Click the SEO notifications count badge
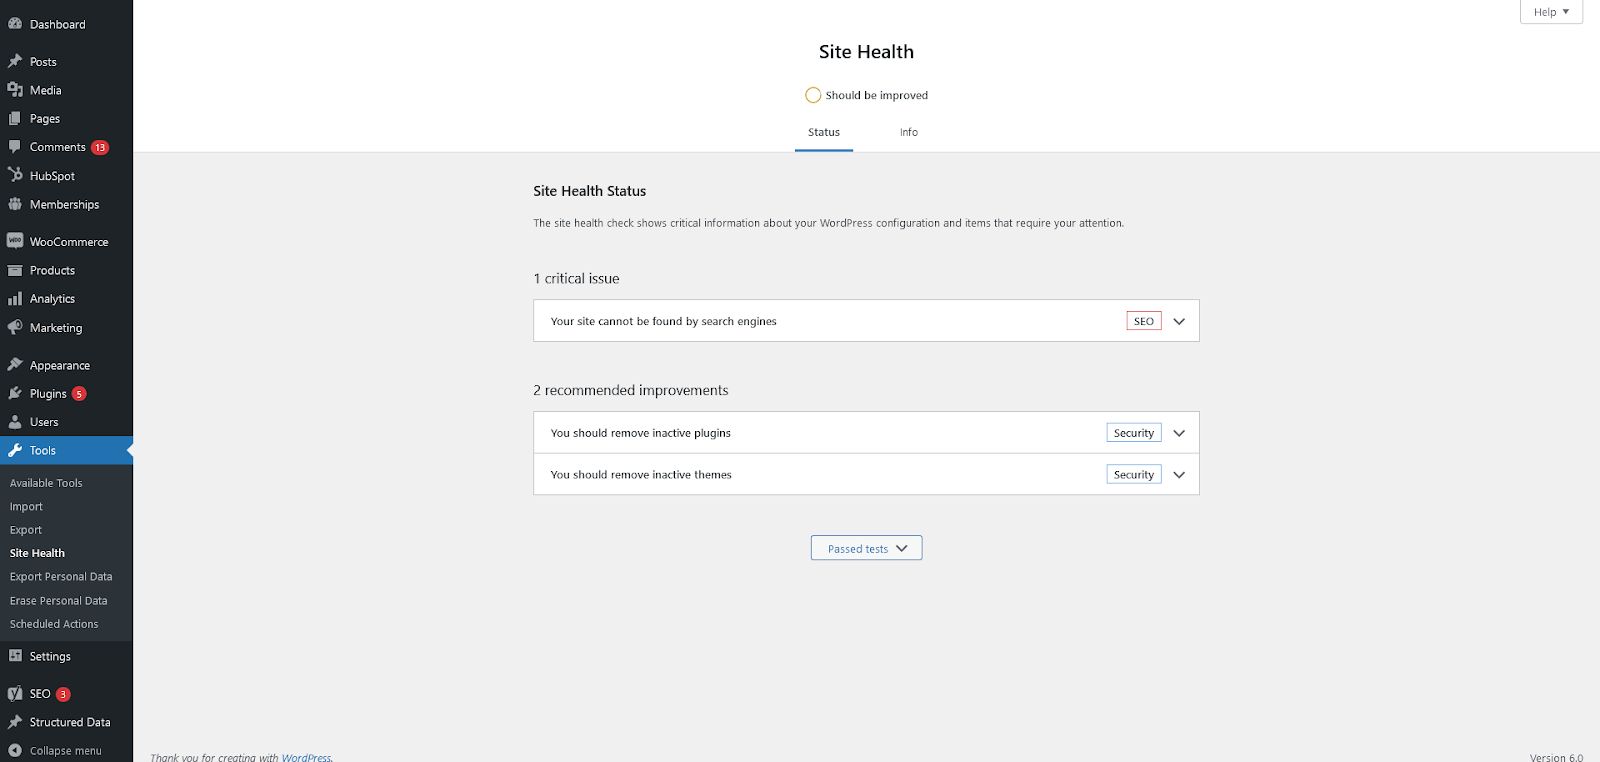The image size is (1600, 762). point(63,694)
